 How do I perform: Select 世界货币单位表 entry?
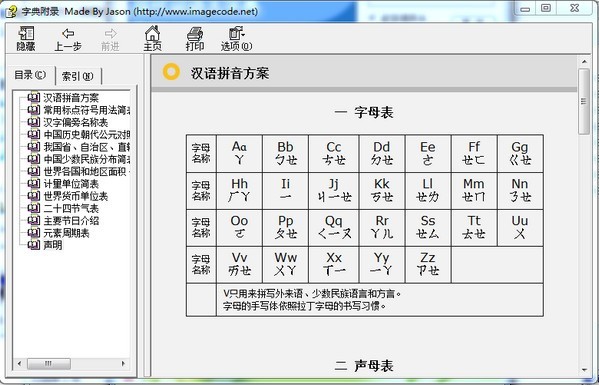click(76, 196)
